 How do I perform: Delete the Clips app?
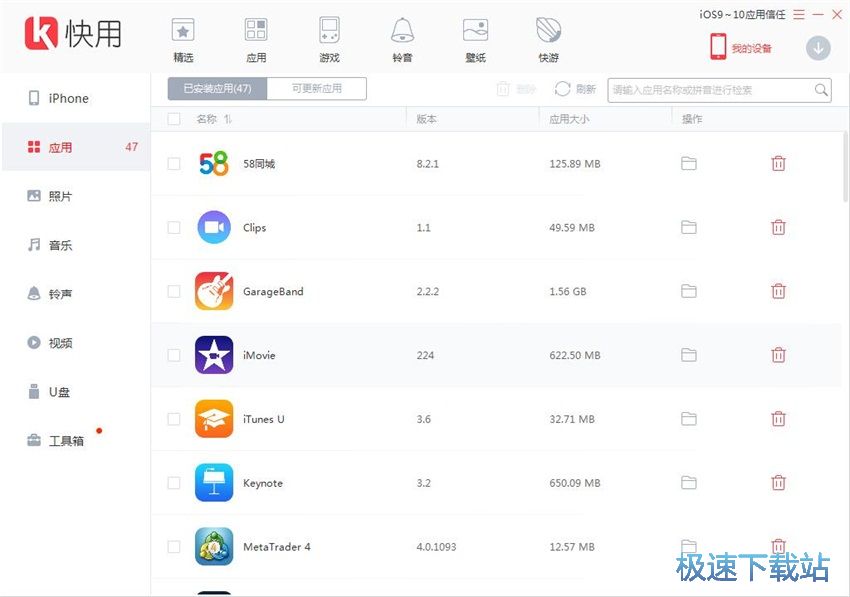coord(778,227)
